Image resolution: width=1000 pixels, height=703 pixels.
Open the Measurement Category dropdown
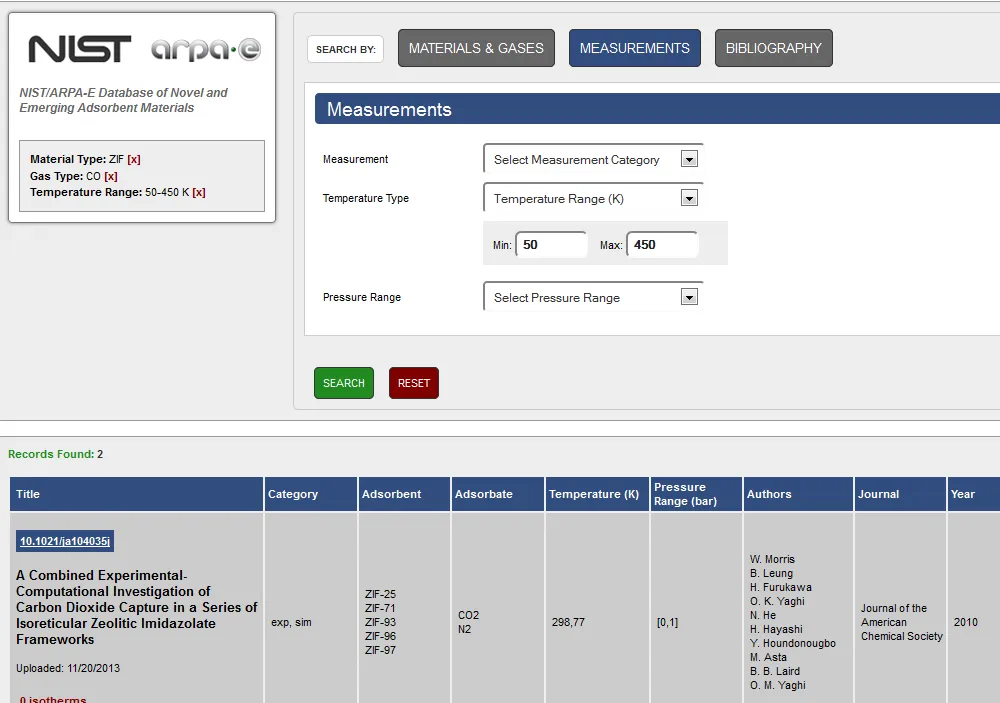click(x=593, y=159)
